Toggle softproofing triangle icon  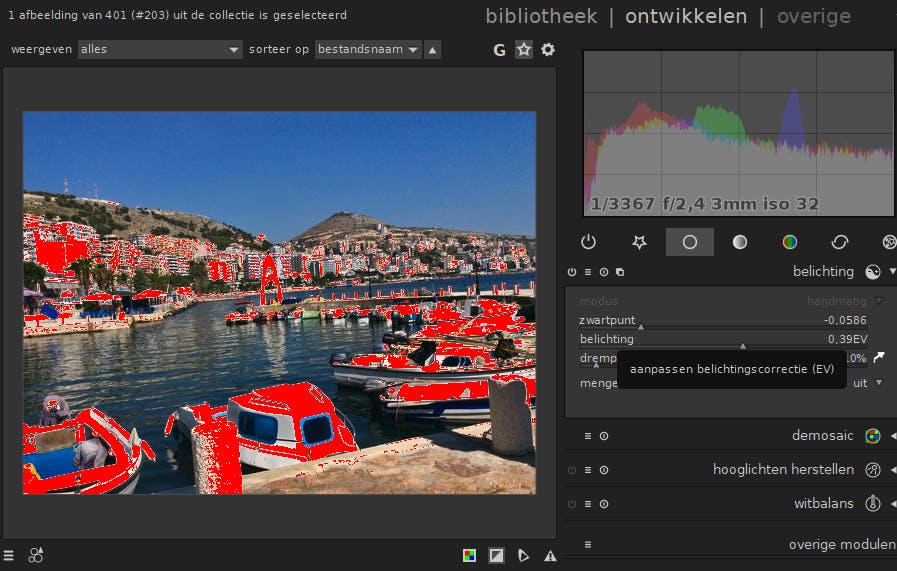523,556
